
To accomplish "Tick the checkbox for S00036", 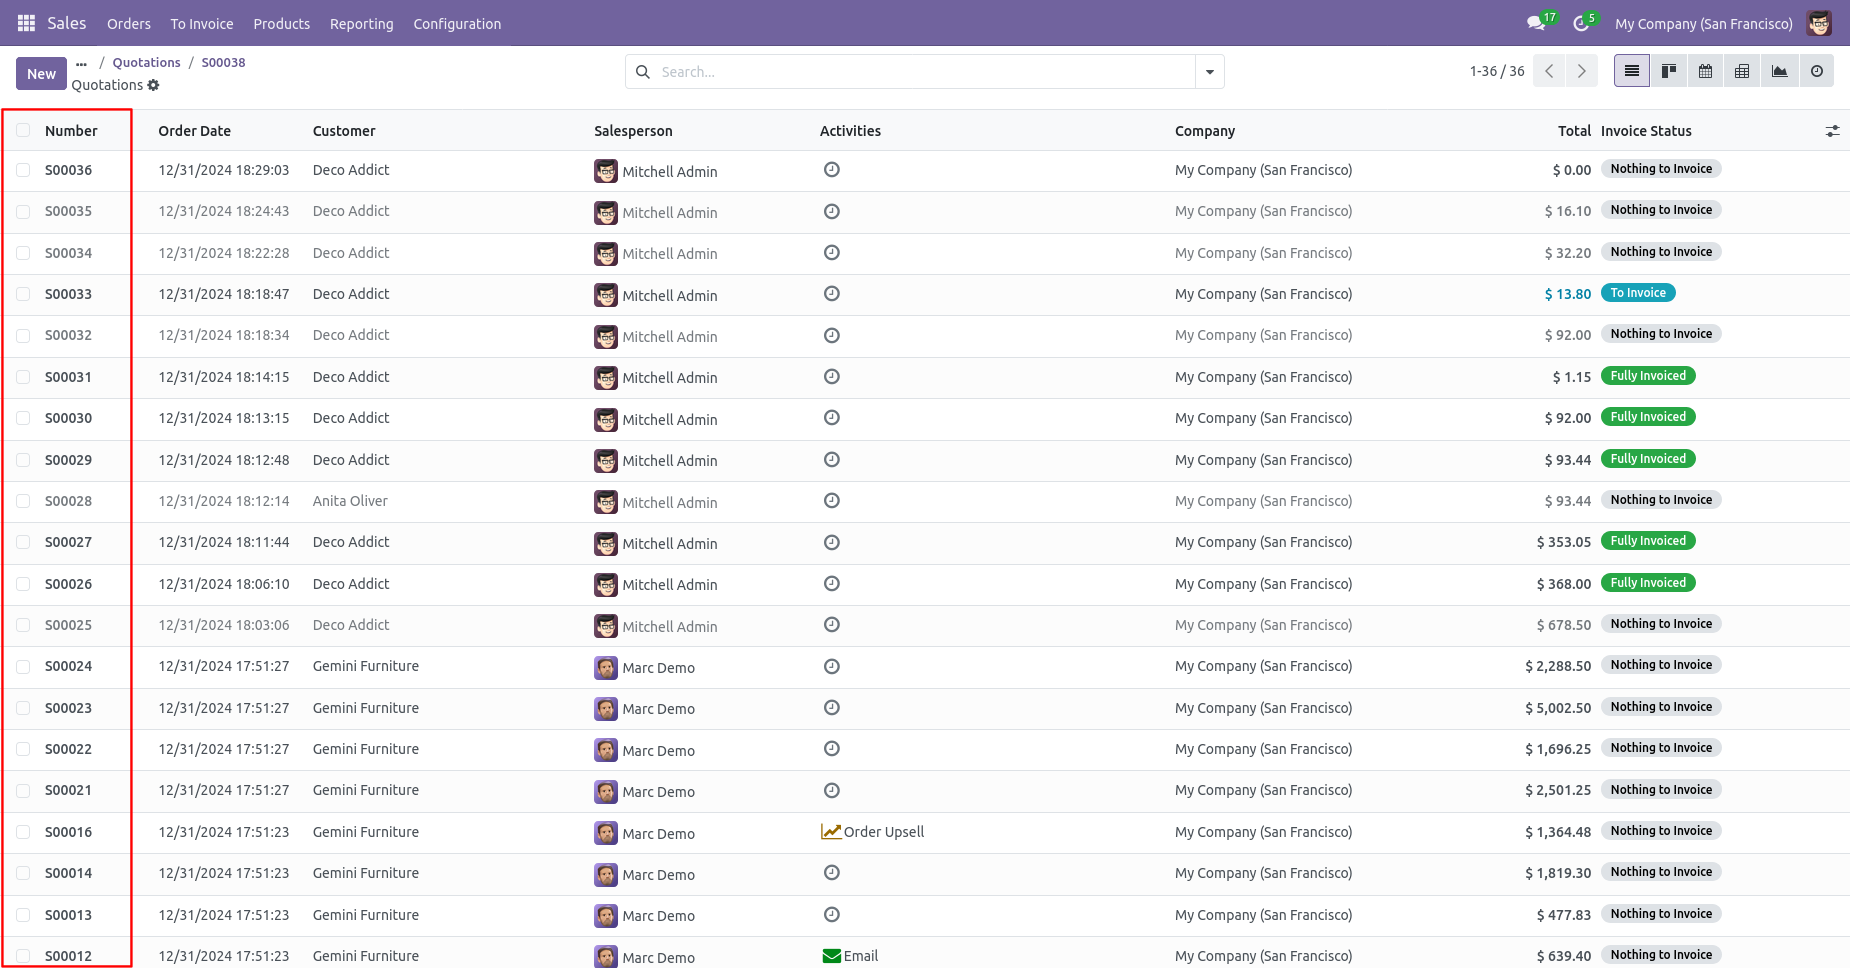I will coord(23,170).
